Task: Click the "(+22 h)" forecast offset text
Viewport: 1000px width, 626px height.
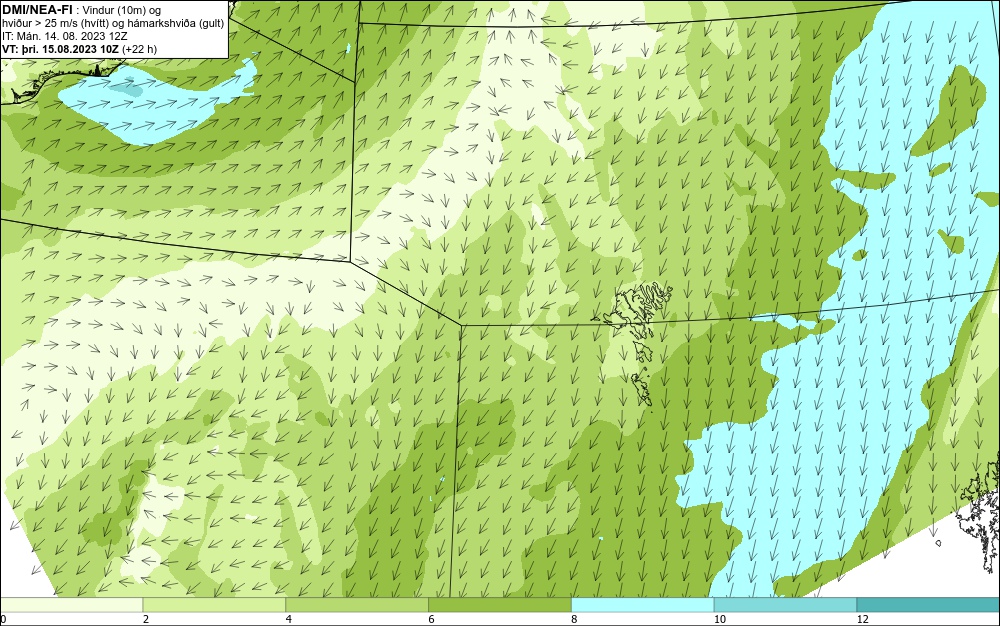Action: pyautogui.click(x=140, y=49)
